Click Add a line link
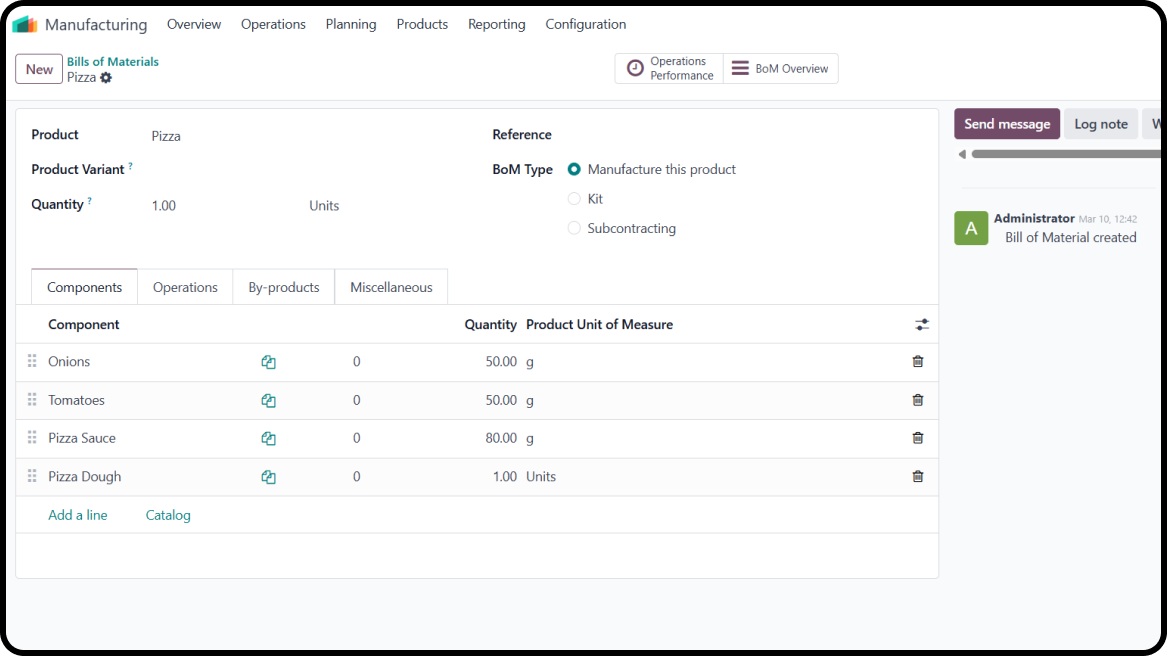1167x656 pixels. (x=78, y=515)
